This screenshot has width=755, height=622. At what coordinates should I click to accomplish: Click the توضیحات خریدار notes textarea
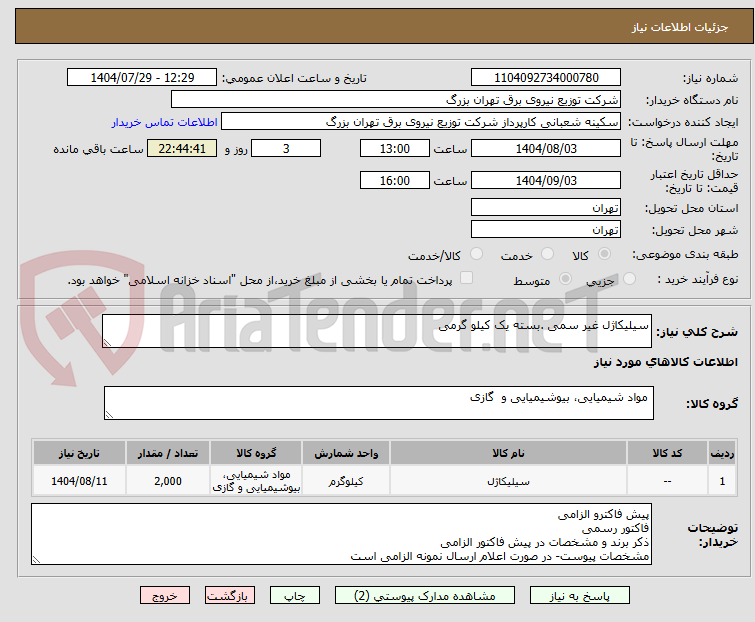(341, 534)
